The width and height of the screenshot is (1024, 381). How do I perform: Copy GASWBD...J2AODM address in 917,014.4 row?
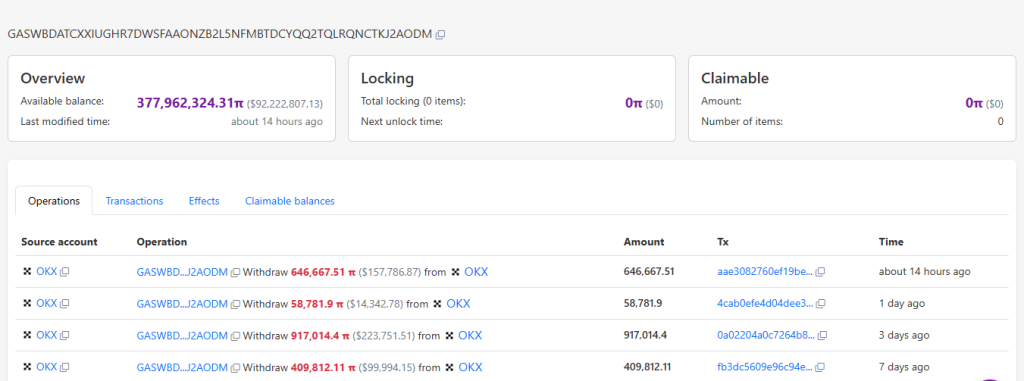click(x=236, y=336)
